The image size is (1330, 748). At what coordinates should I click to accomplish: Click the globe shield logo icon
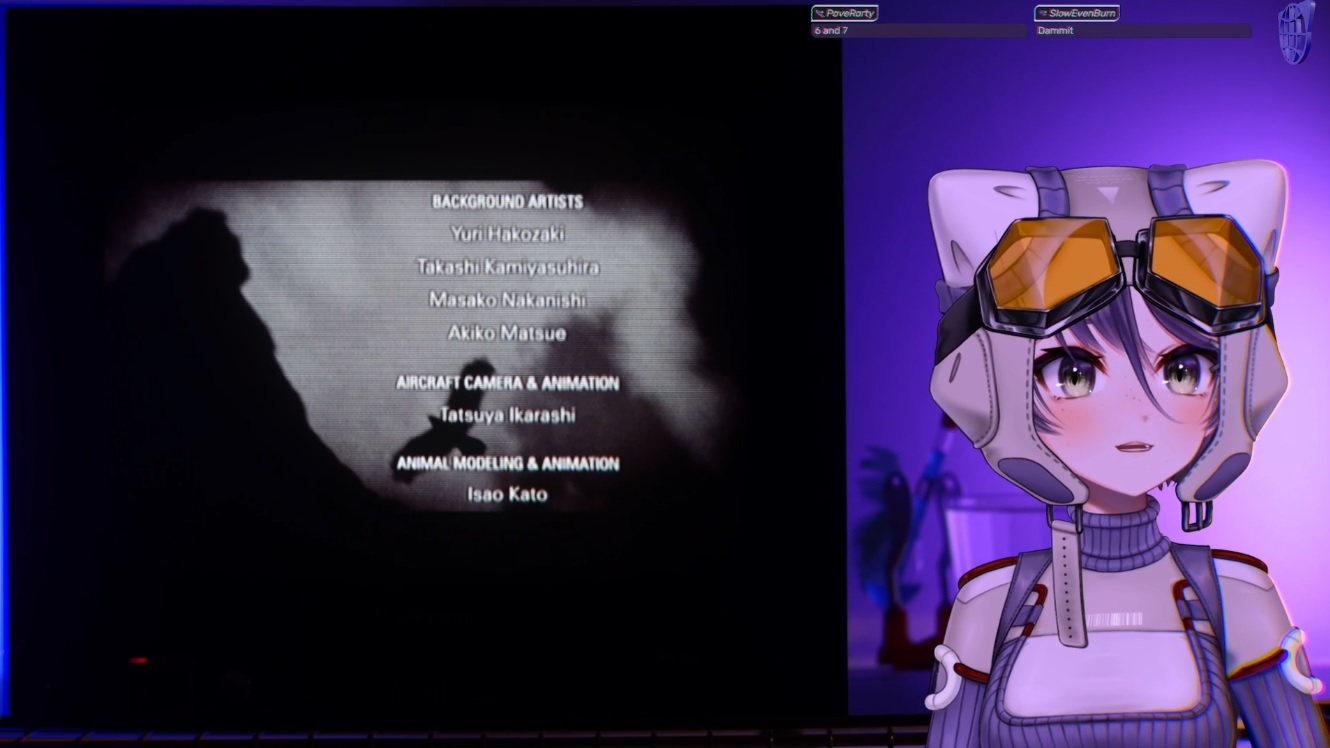(1297, 33)
